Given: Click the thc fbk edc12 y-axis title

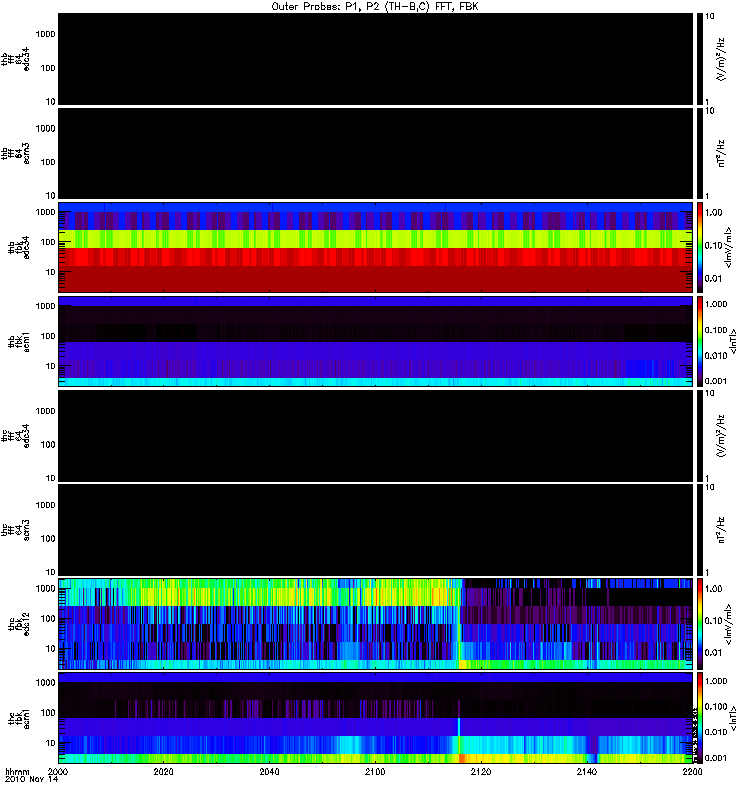Looking at the screenshot, I should (x=19, y=623).
